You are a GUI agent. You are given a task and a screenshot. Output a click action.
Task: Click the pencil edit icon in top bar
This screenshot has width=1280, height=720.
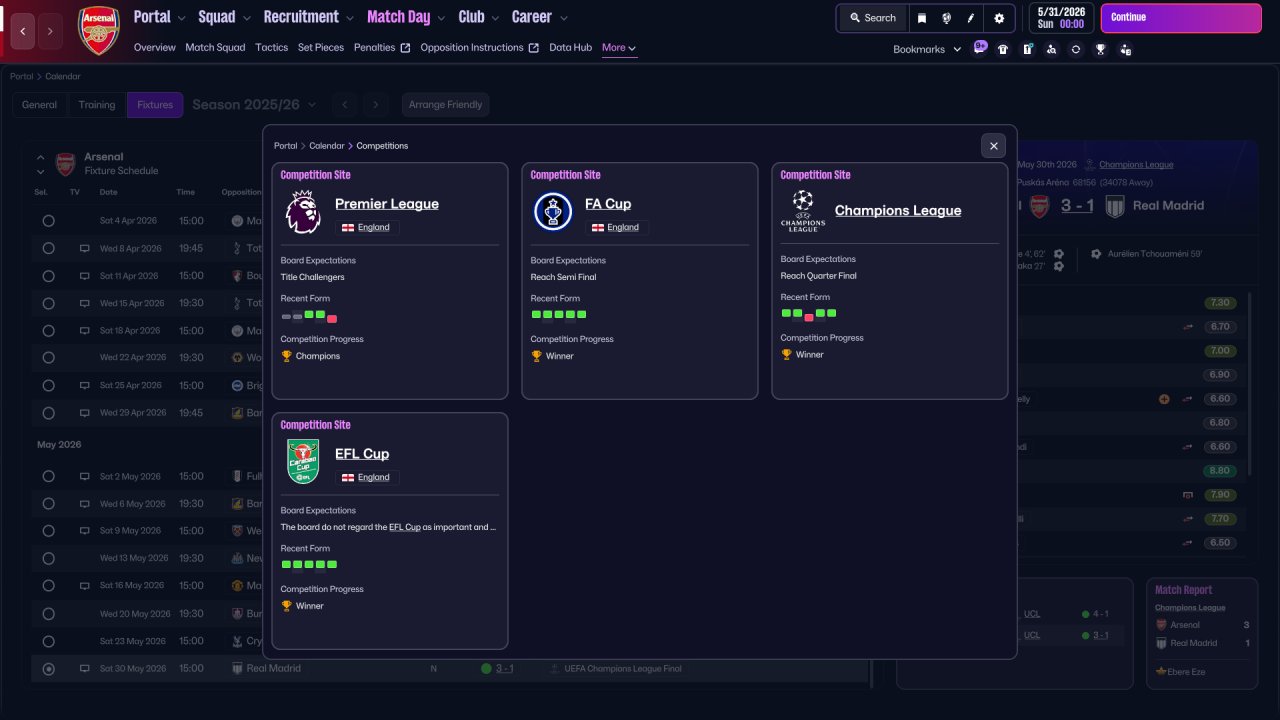tap(971, 18)
